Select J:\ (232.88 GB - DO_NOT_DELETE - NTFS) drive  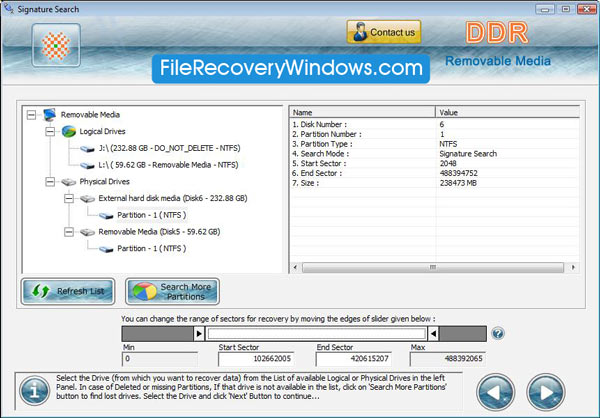169,148
